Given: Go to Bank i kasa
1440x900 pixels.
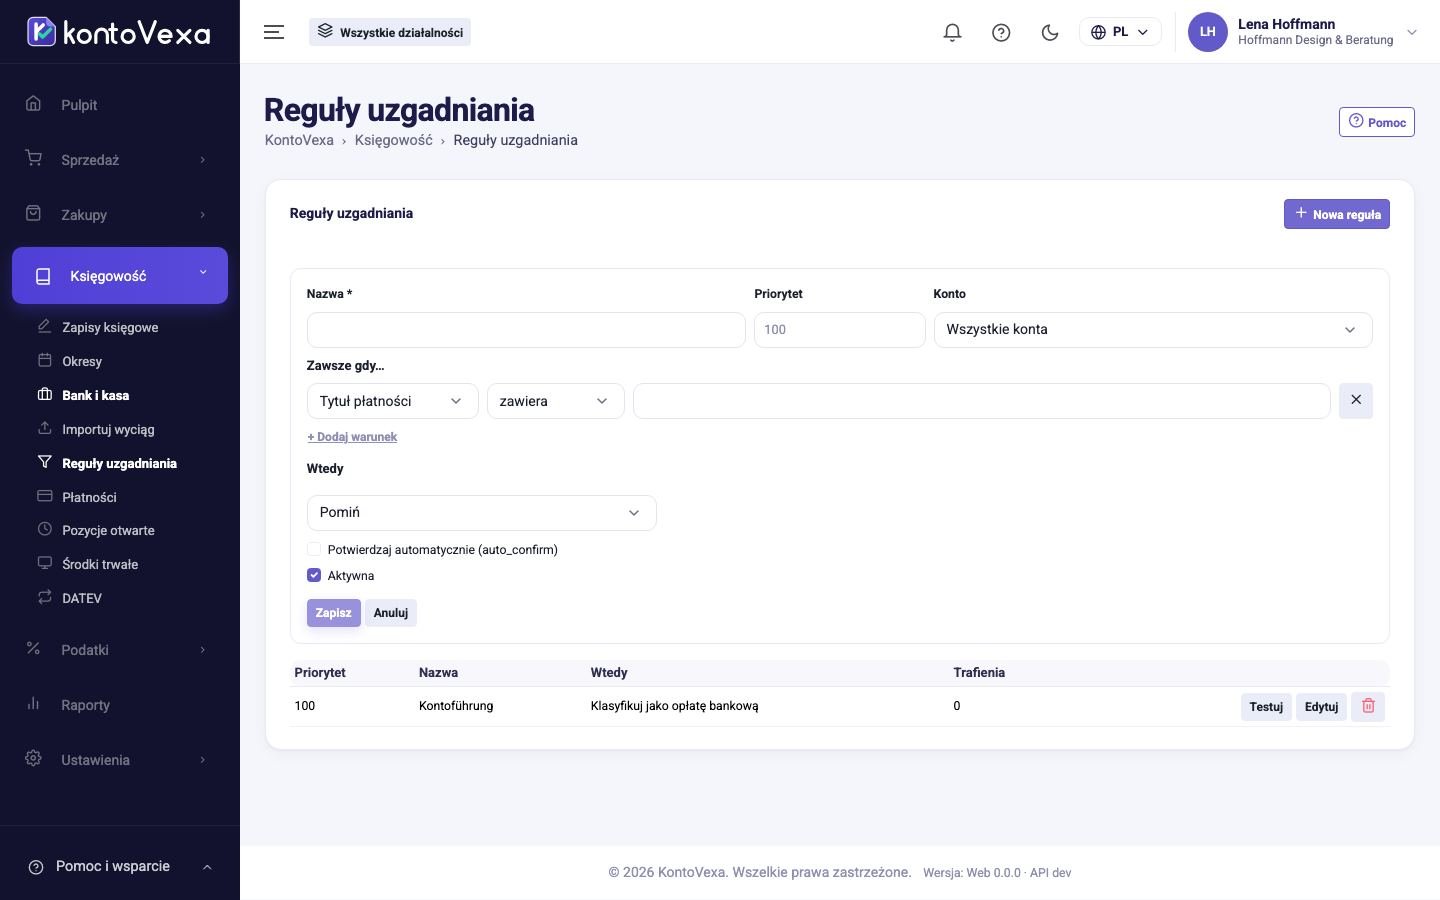Looking at the screenshot, I should pos(95,395).
